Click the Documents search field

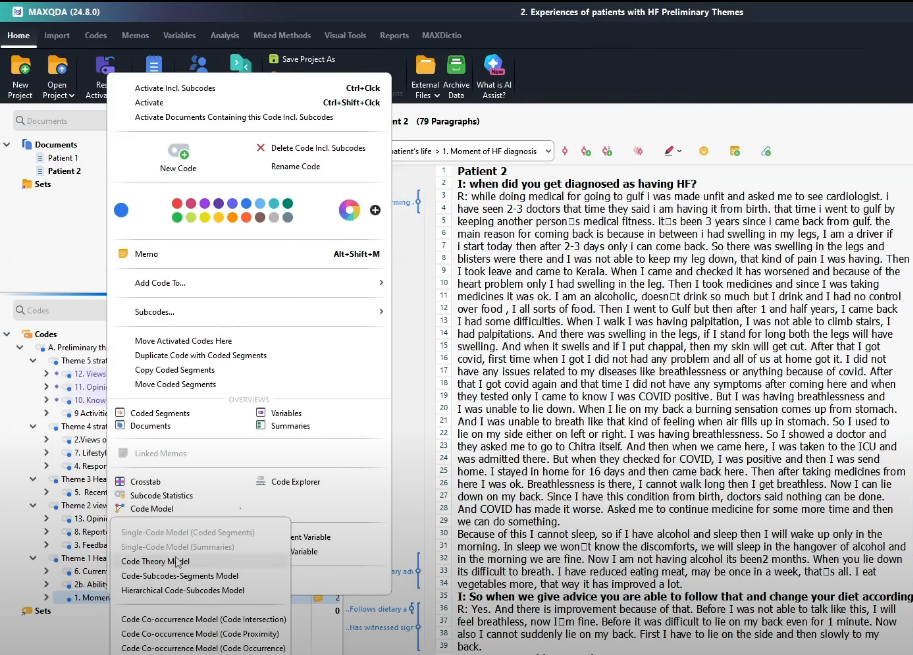coord(60,121)
